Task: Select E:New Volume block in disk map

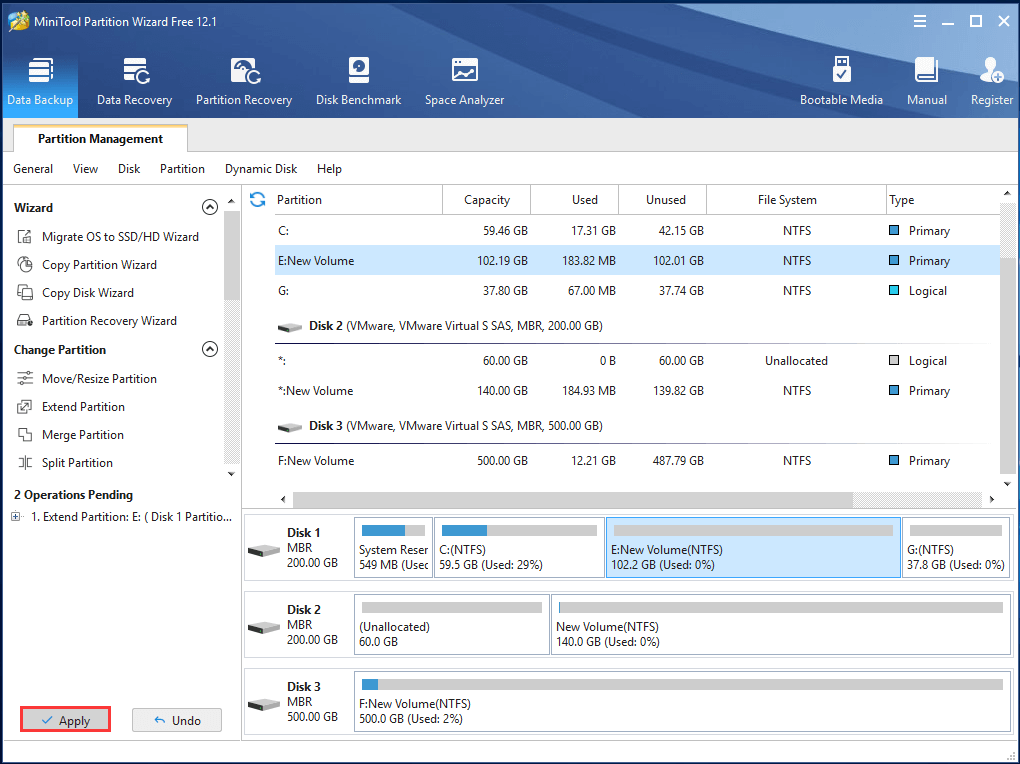Action: (753, 547)
